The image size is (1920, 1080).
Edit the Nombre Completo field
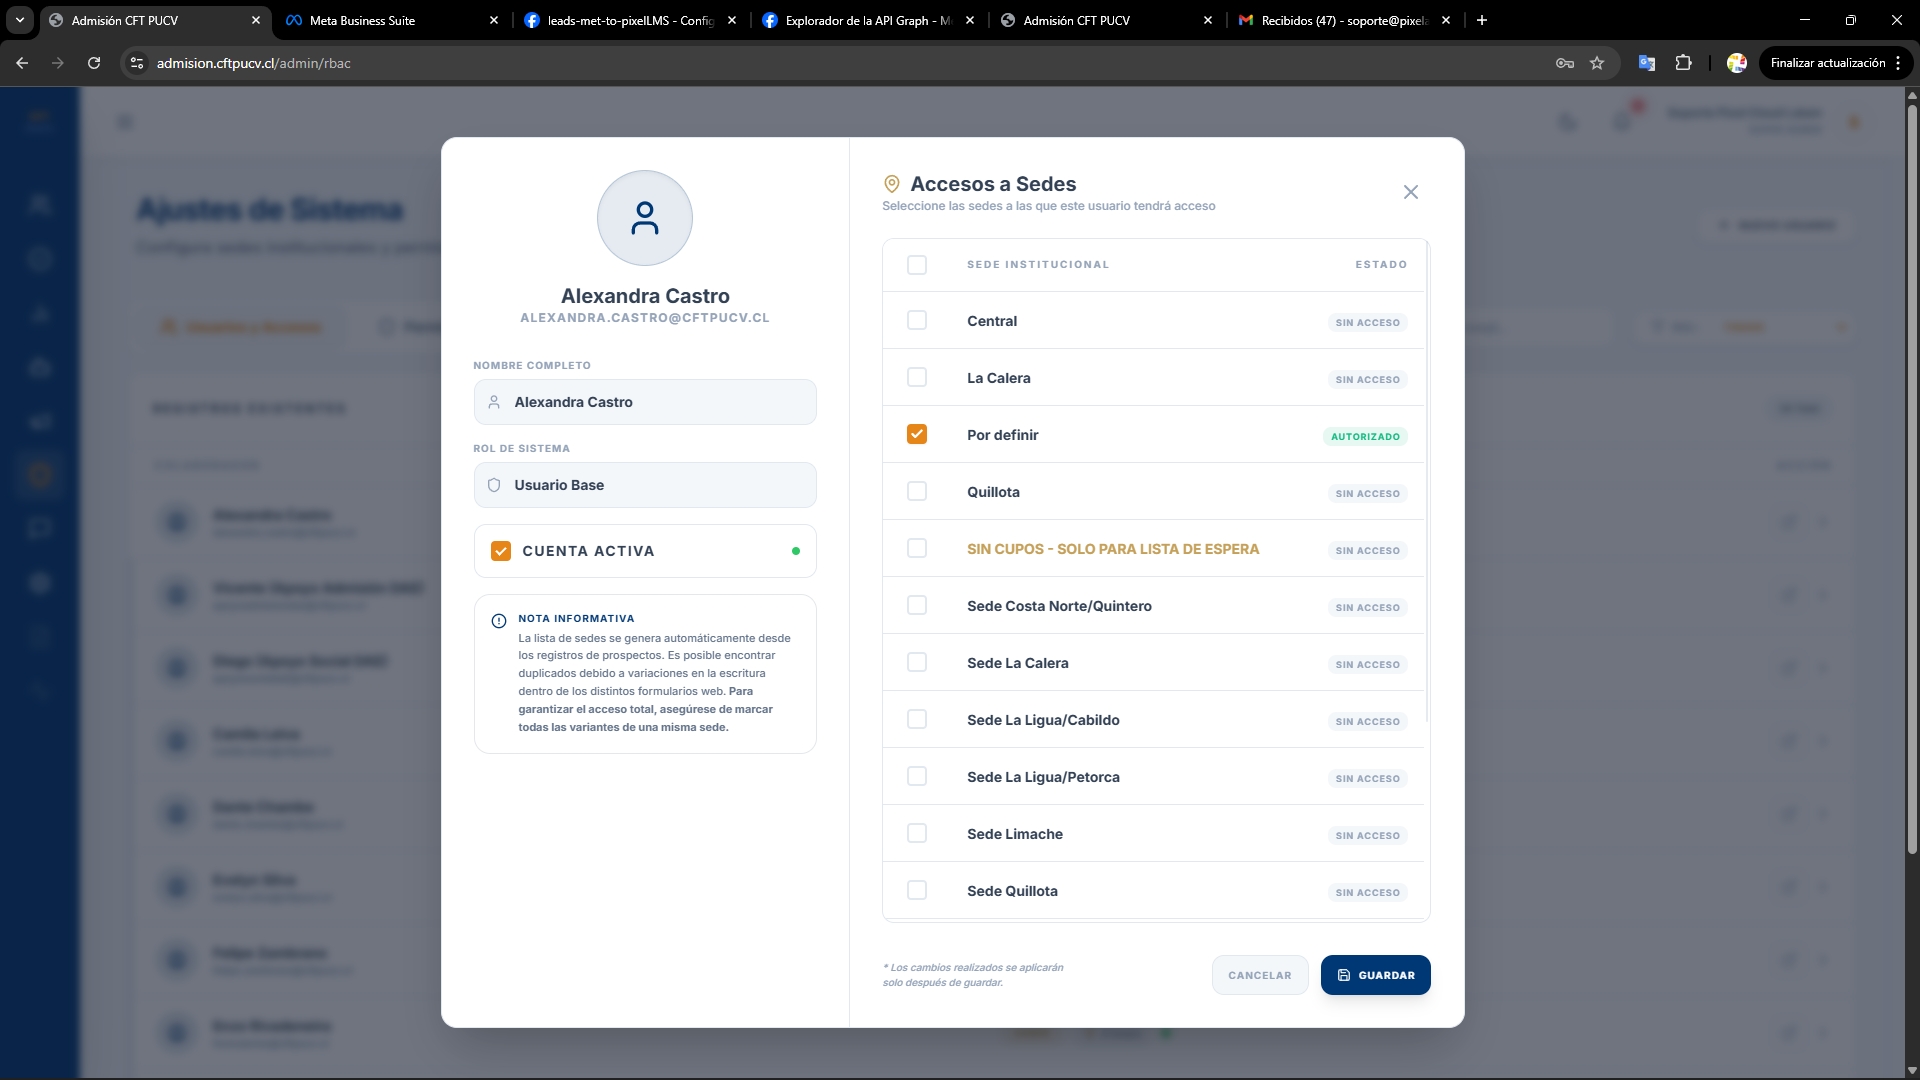point(645,402)
